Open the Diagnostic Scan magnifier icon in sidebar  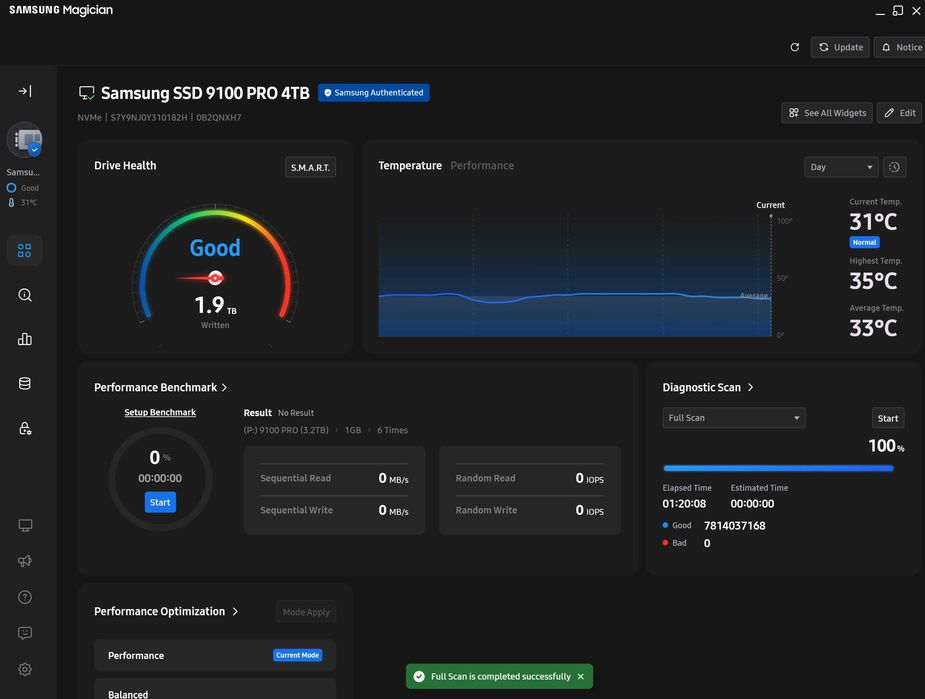click(25, 295)
